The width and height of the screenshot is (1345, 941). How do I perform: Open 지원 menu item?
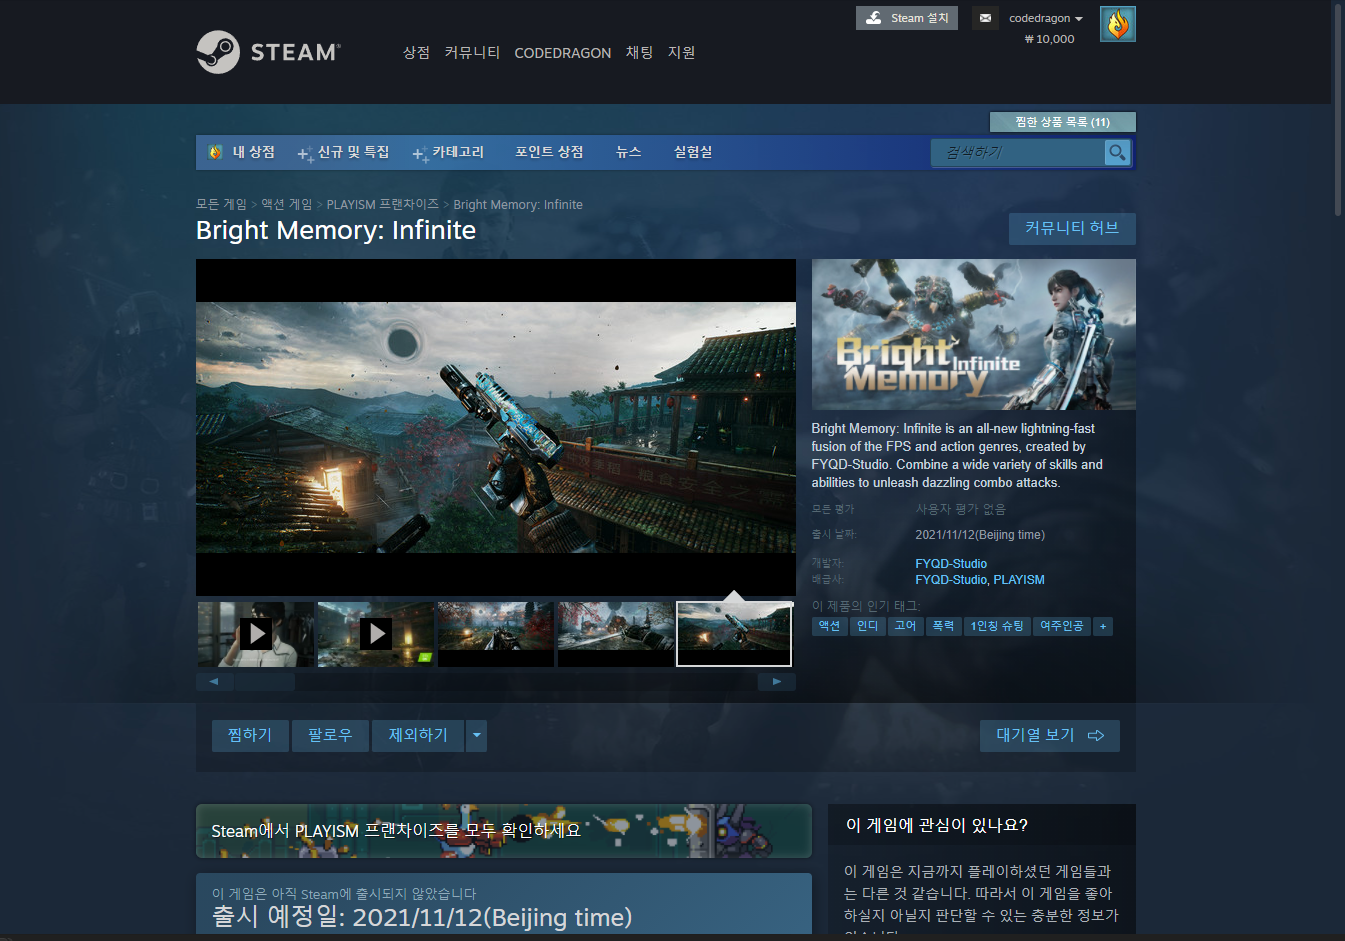pos(681,52)
